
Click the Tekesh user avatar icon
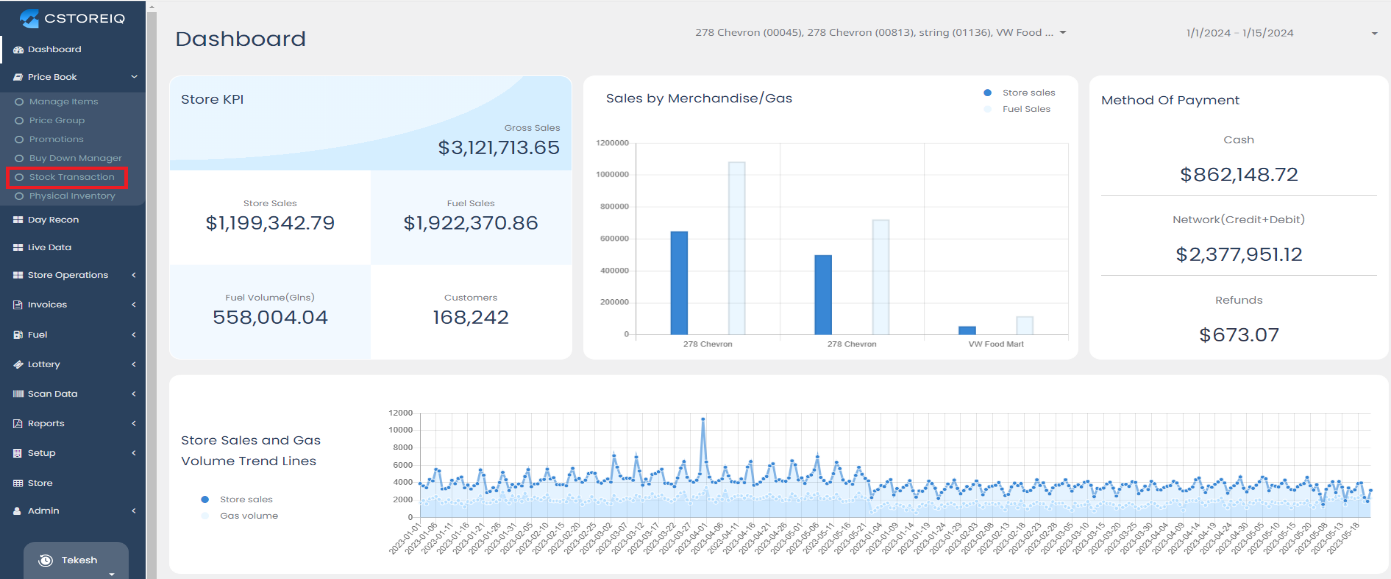pos(46,561)
